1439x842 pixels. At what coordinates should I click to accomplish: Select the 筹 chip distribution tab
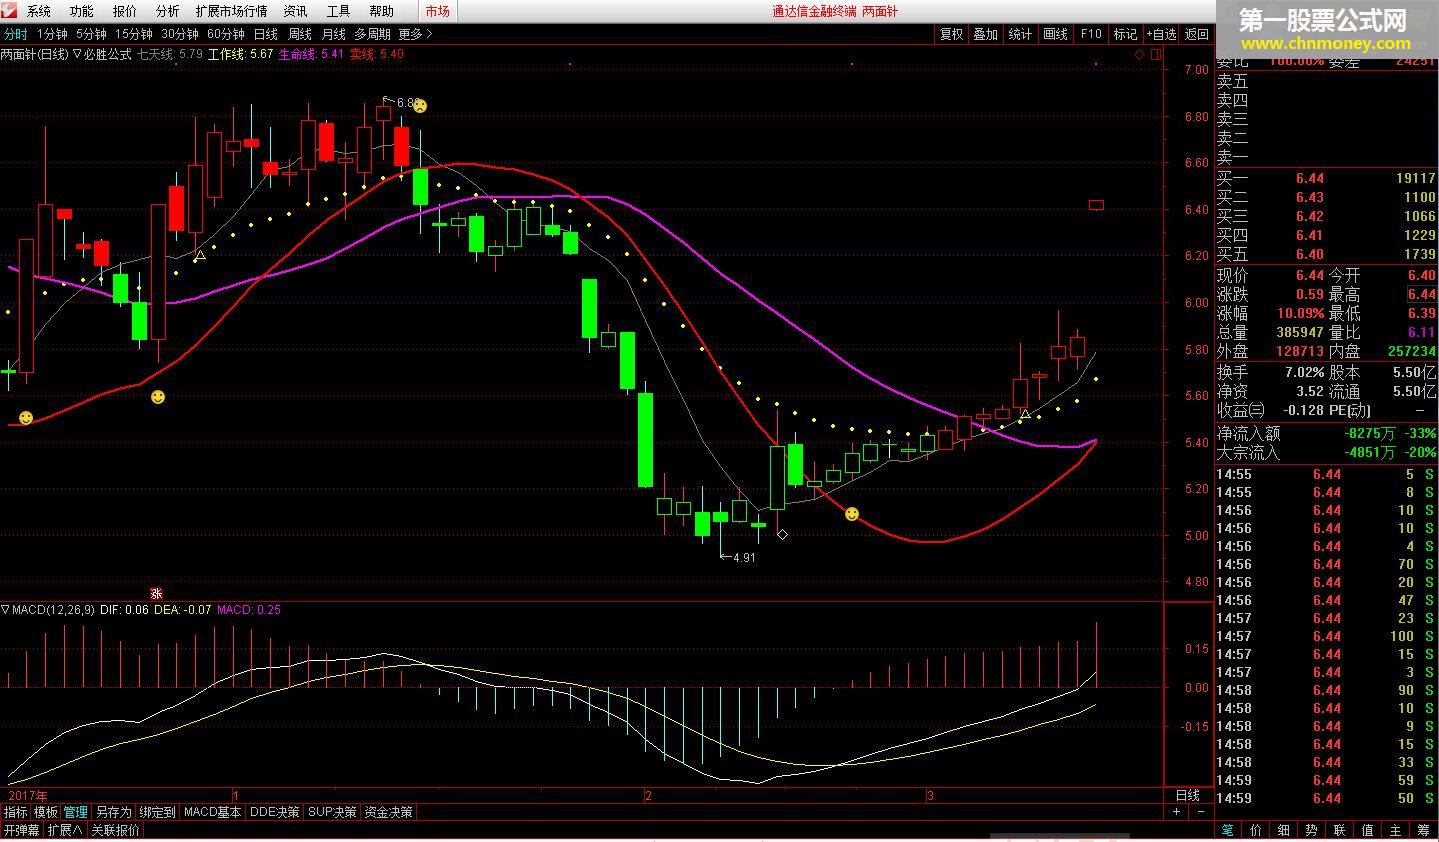(1423, 830)
